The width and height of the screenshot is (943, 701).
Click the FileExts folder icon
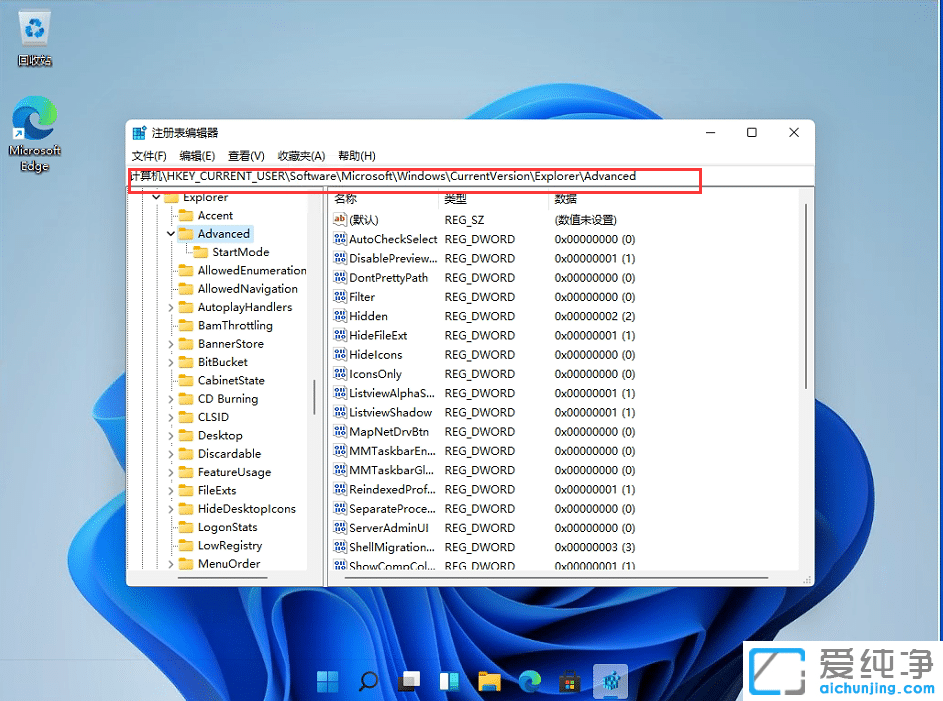click(188, 490)
